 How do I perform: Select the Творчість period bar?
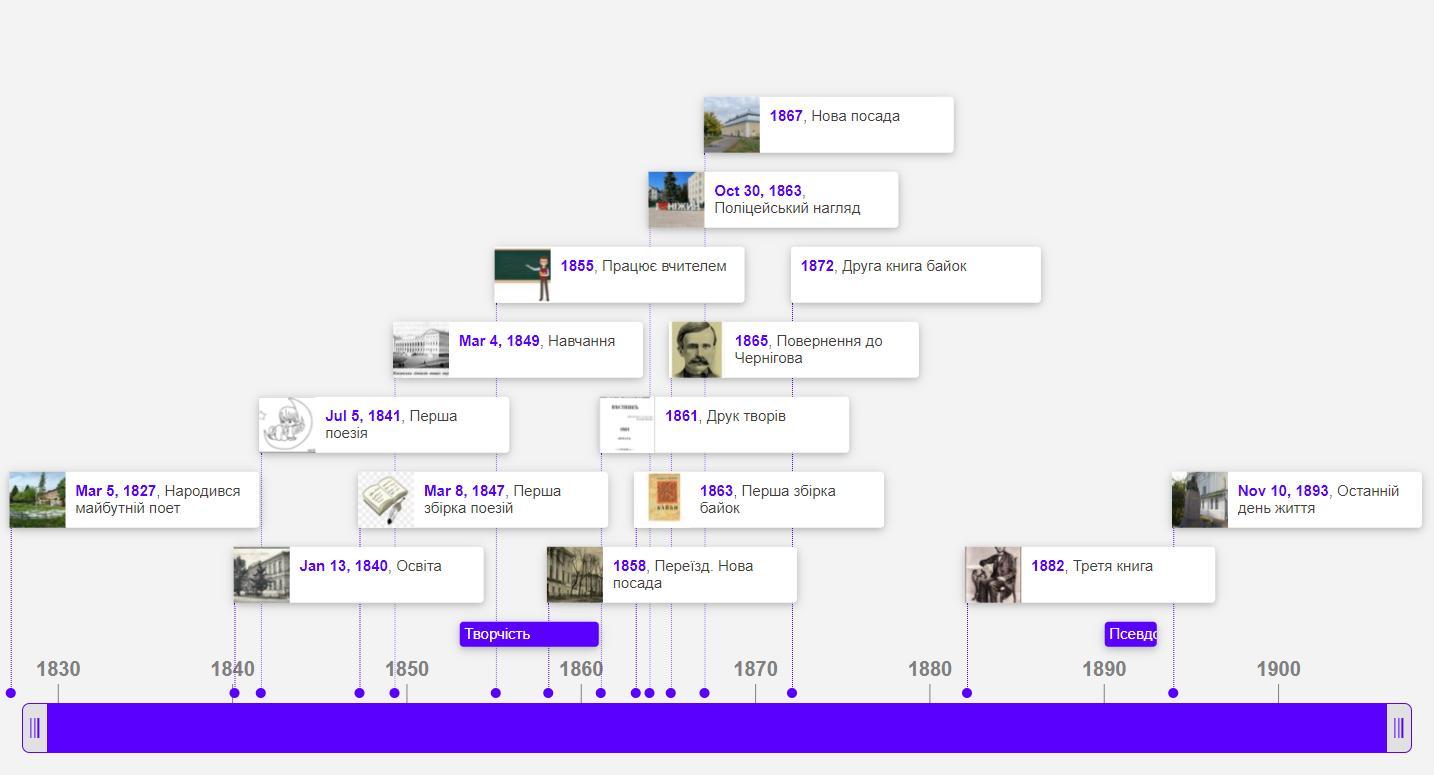click(x=529, y=634)
